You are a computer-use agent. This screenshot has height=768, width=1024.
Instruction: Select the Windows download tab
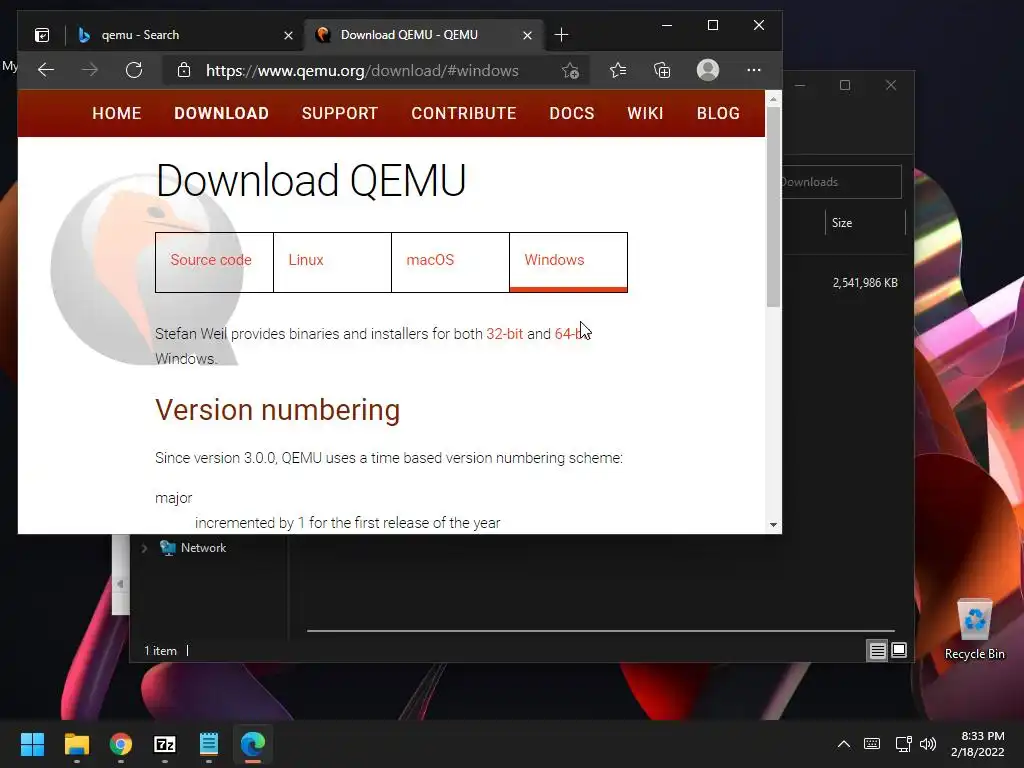pyautogui.click(x=568, y=262)
